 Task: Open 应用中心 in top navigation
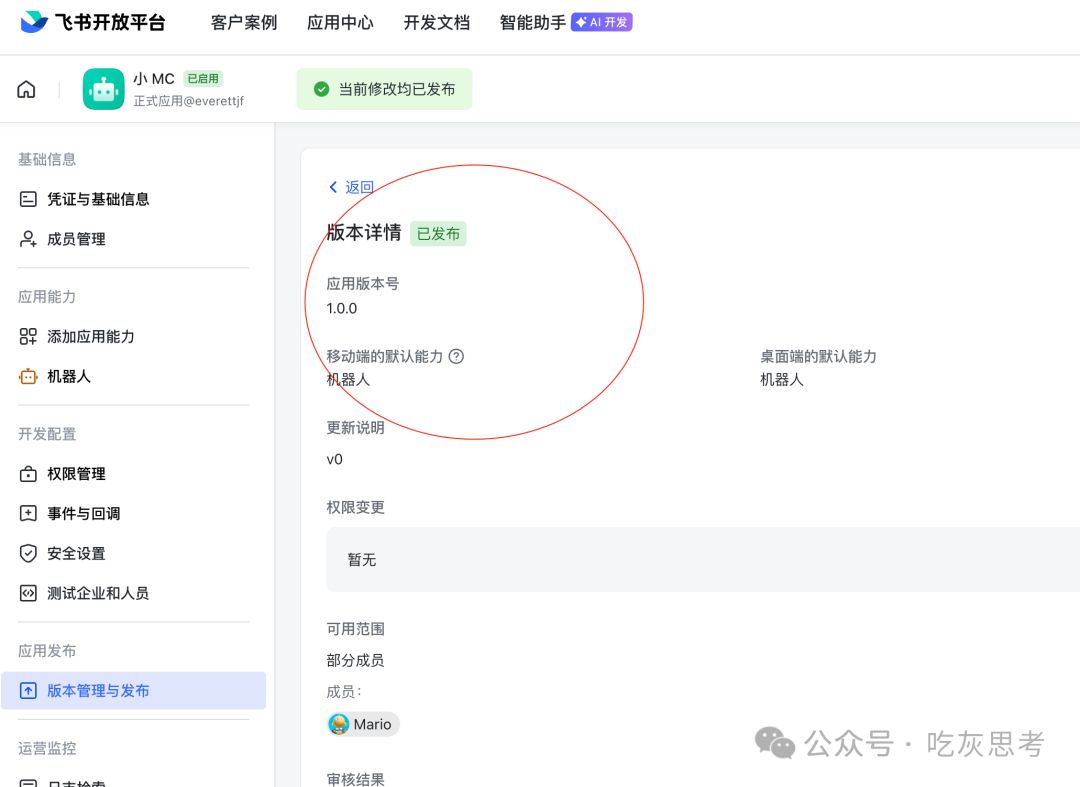[340, 23]
